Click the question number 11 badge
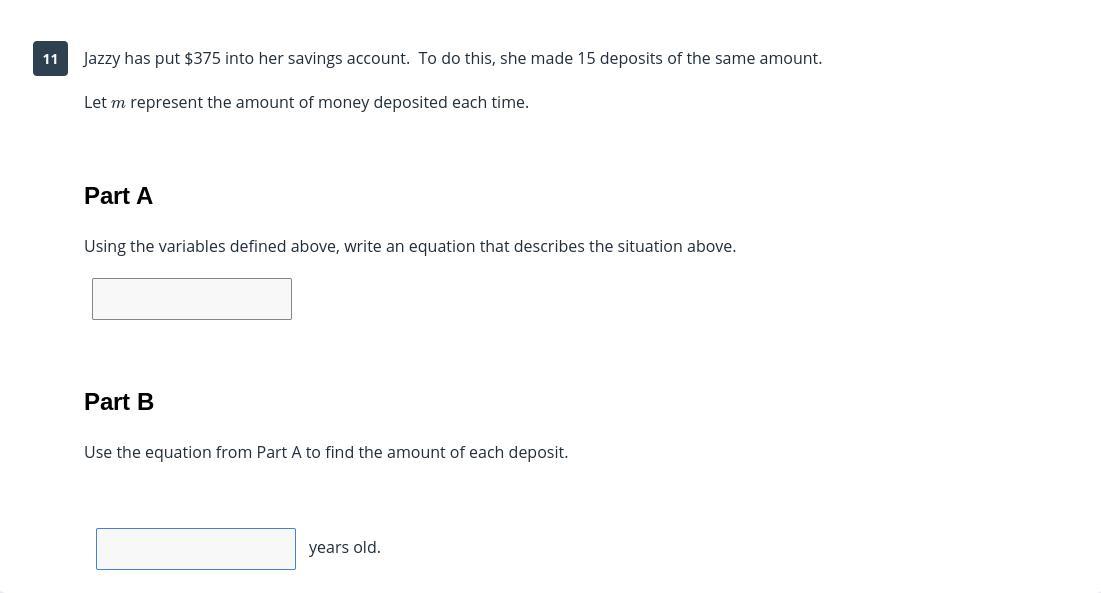 [51, 58]
